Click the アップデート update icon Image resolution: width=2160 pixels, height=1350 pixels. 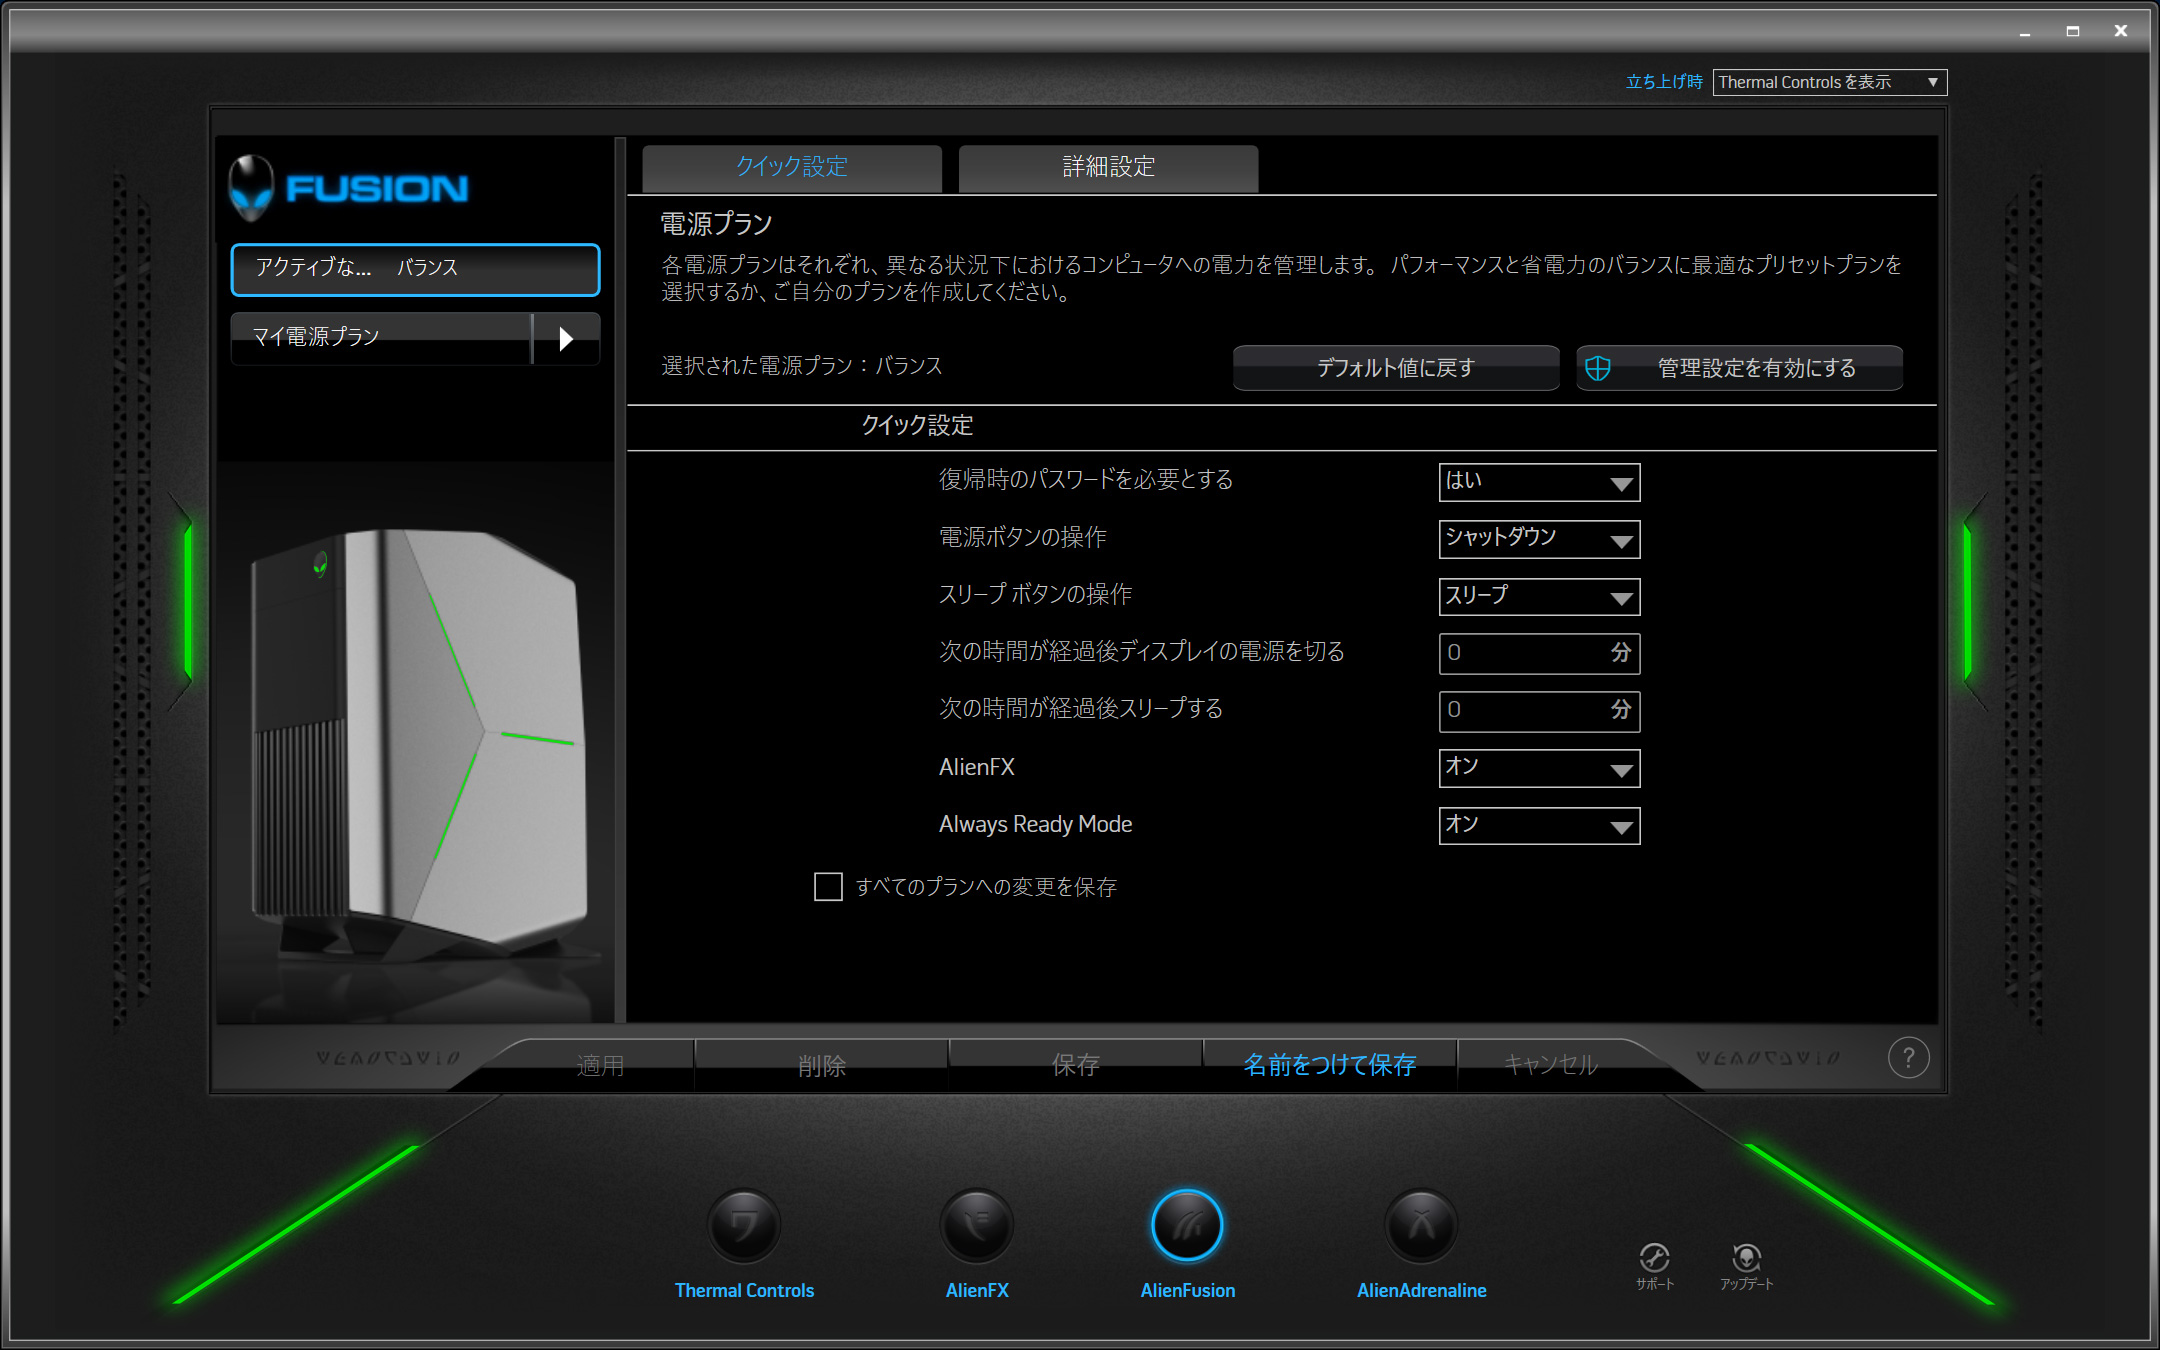1746,1258
